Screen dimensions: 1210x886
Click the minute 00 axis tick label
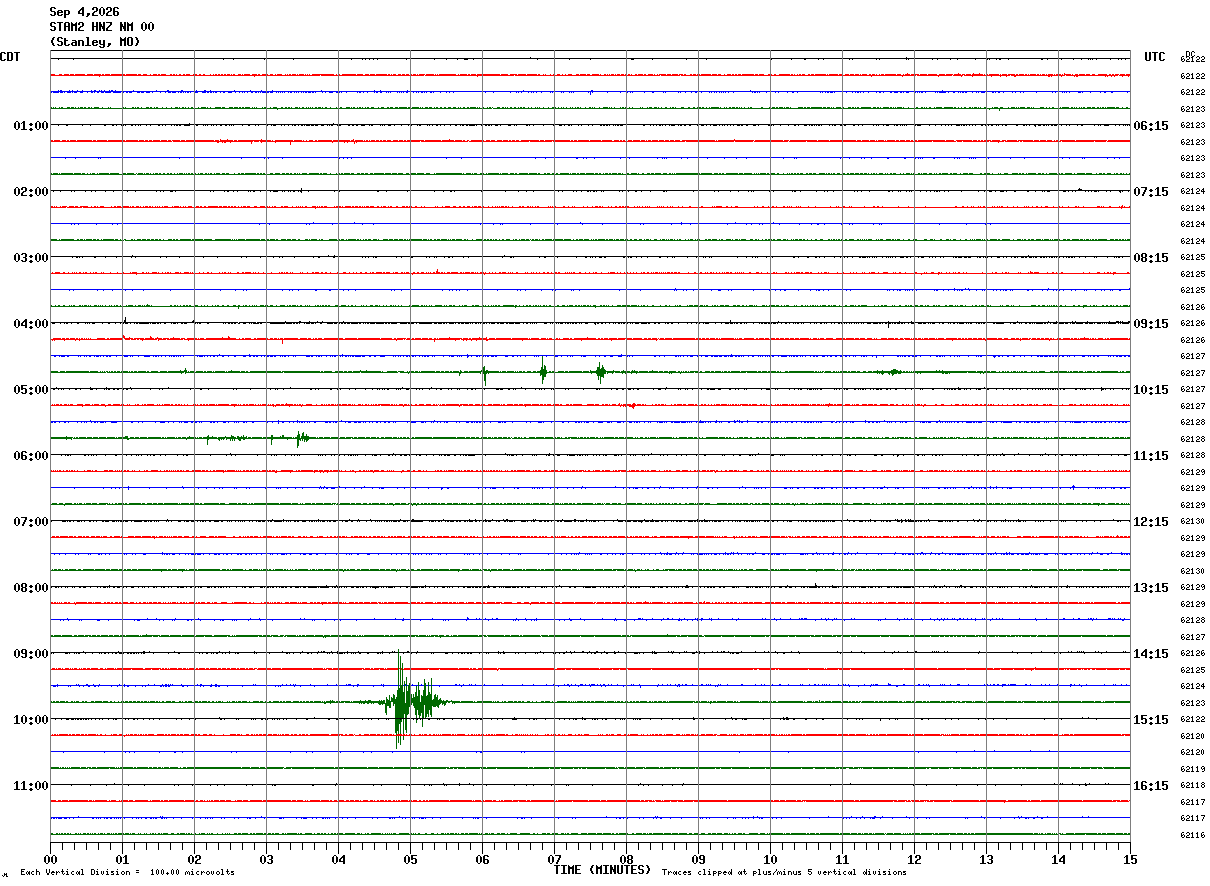pyautogui.click(x=50, y=859)
